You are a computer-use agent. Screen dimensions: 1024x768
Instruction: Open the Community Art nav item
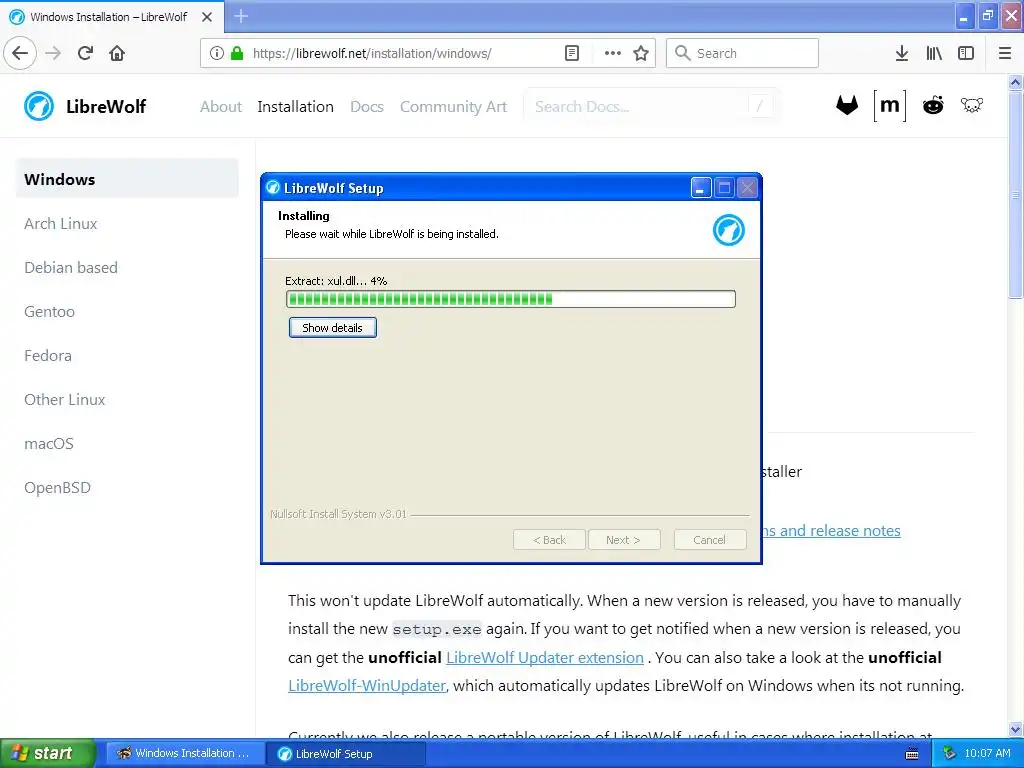(453, 106)
